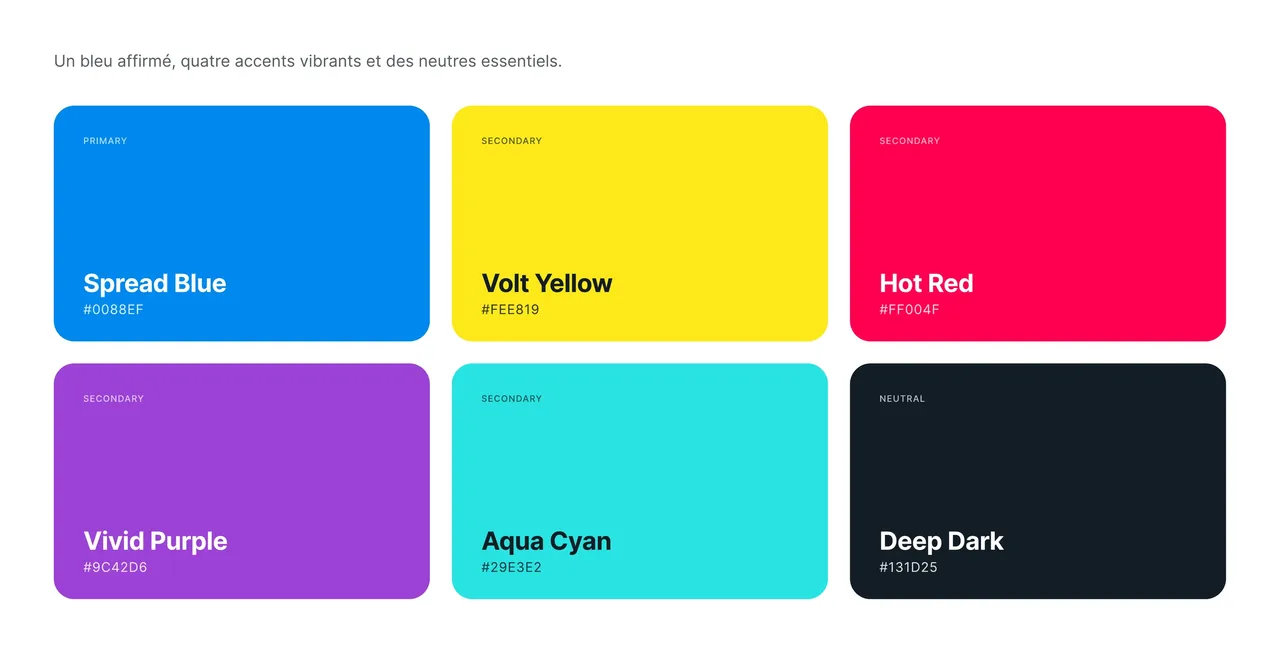Viewport: 1280px width, 653px height.
Task: Click the #29E3E2 hex code
Action: click(512, 568)
